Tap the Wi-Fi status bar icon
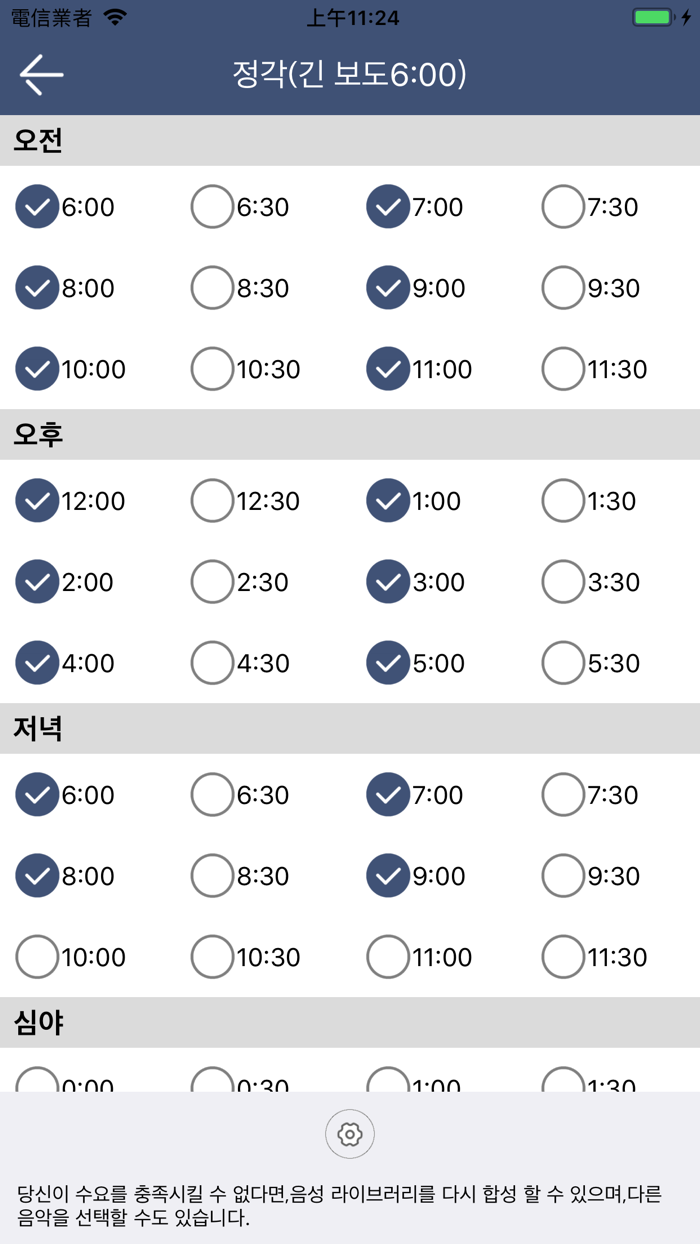 click(x=116, y=18)
